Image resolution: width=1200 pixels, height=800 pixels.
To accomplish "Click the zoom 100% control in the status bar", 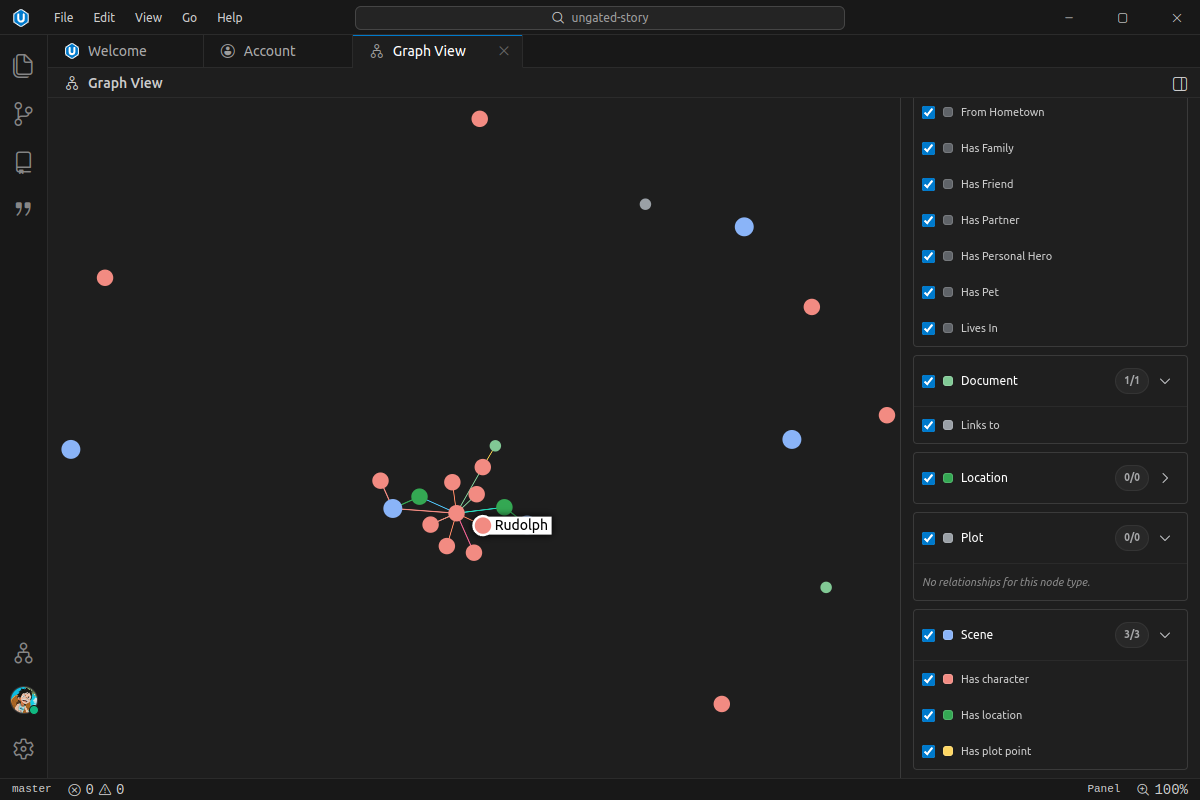I will pos(1162,788).
